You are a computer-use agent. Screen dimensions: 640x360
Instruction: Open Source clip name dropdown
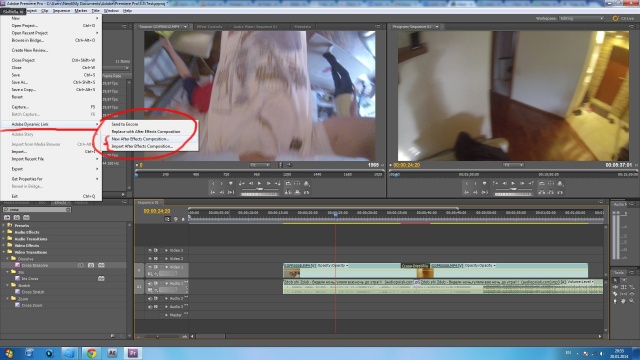pyautogui.click(x=185, y=27)
